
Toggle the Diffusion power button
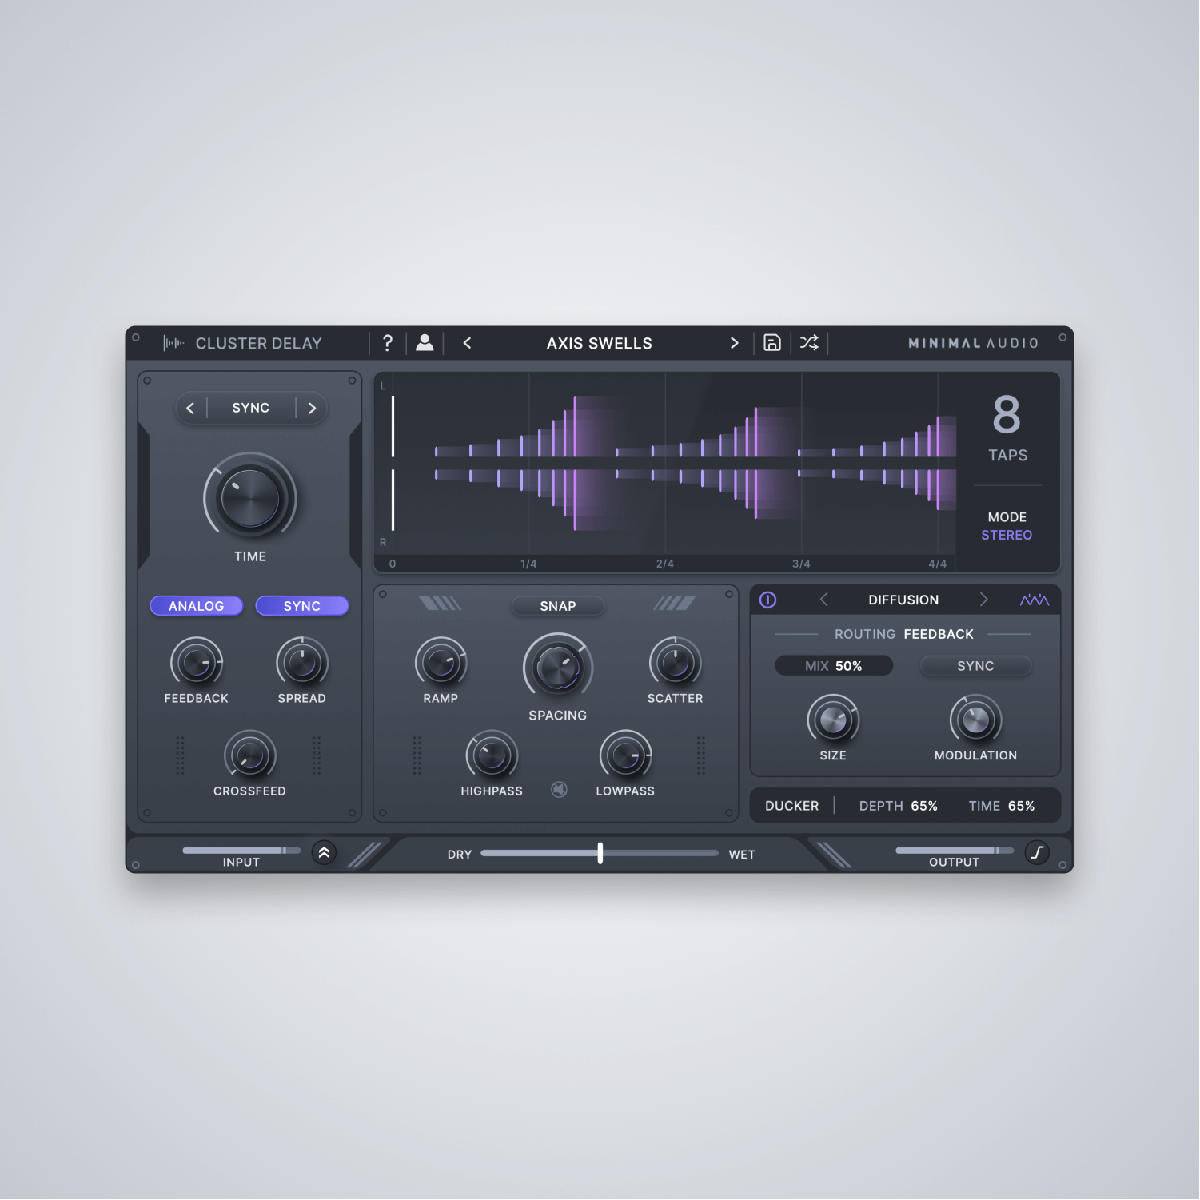click(x=768, y=600)
